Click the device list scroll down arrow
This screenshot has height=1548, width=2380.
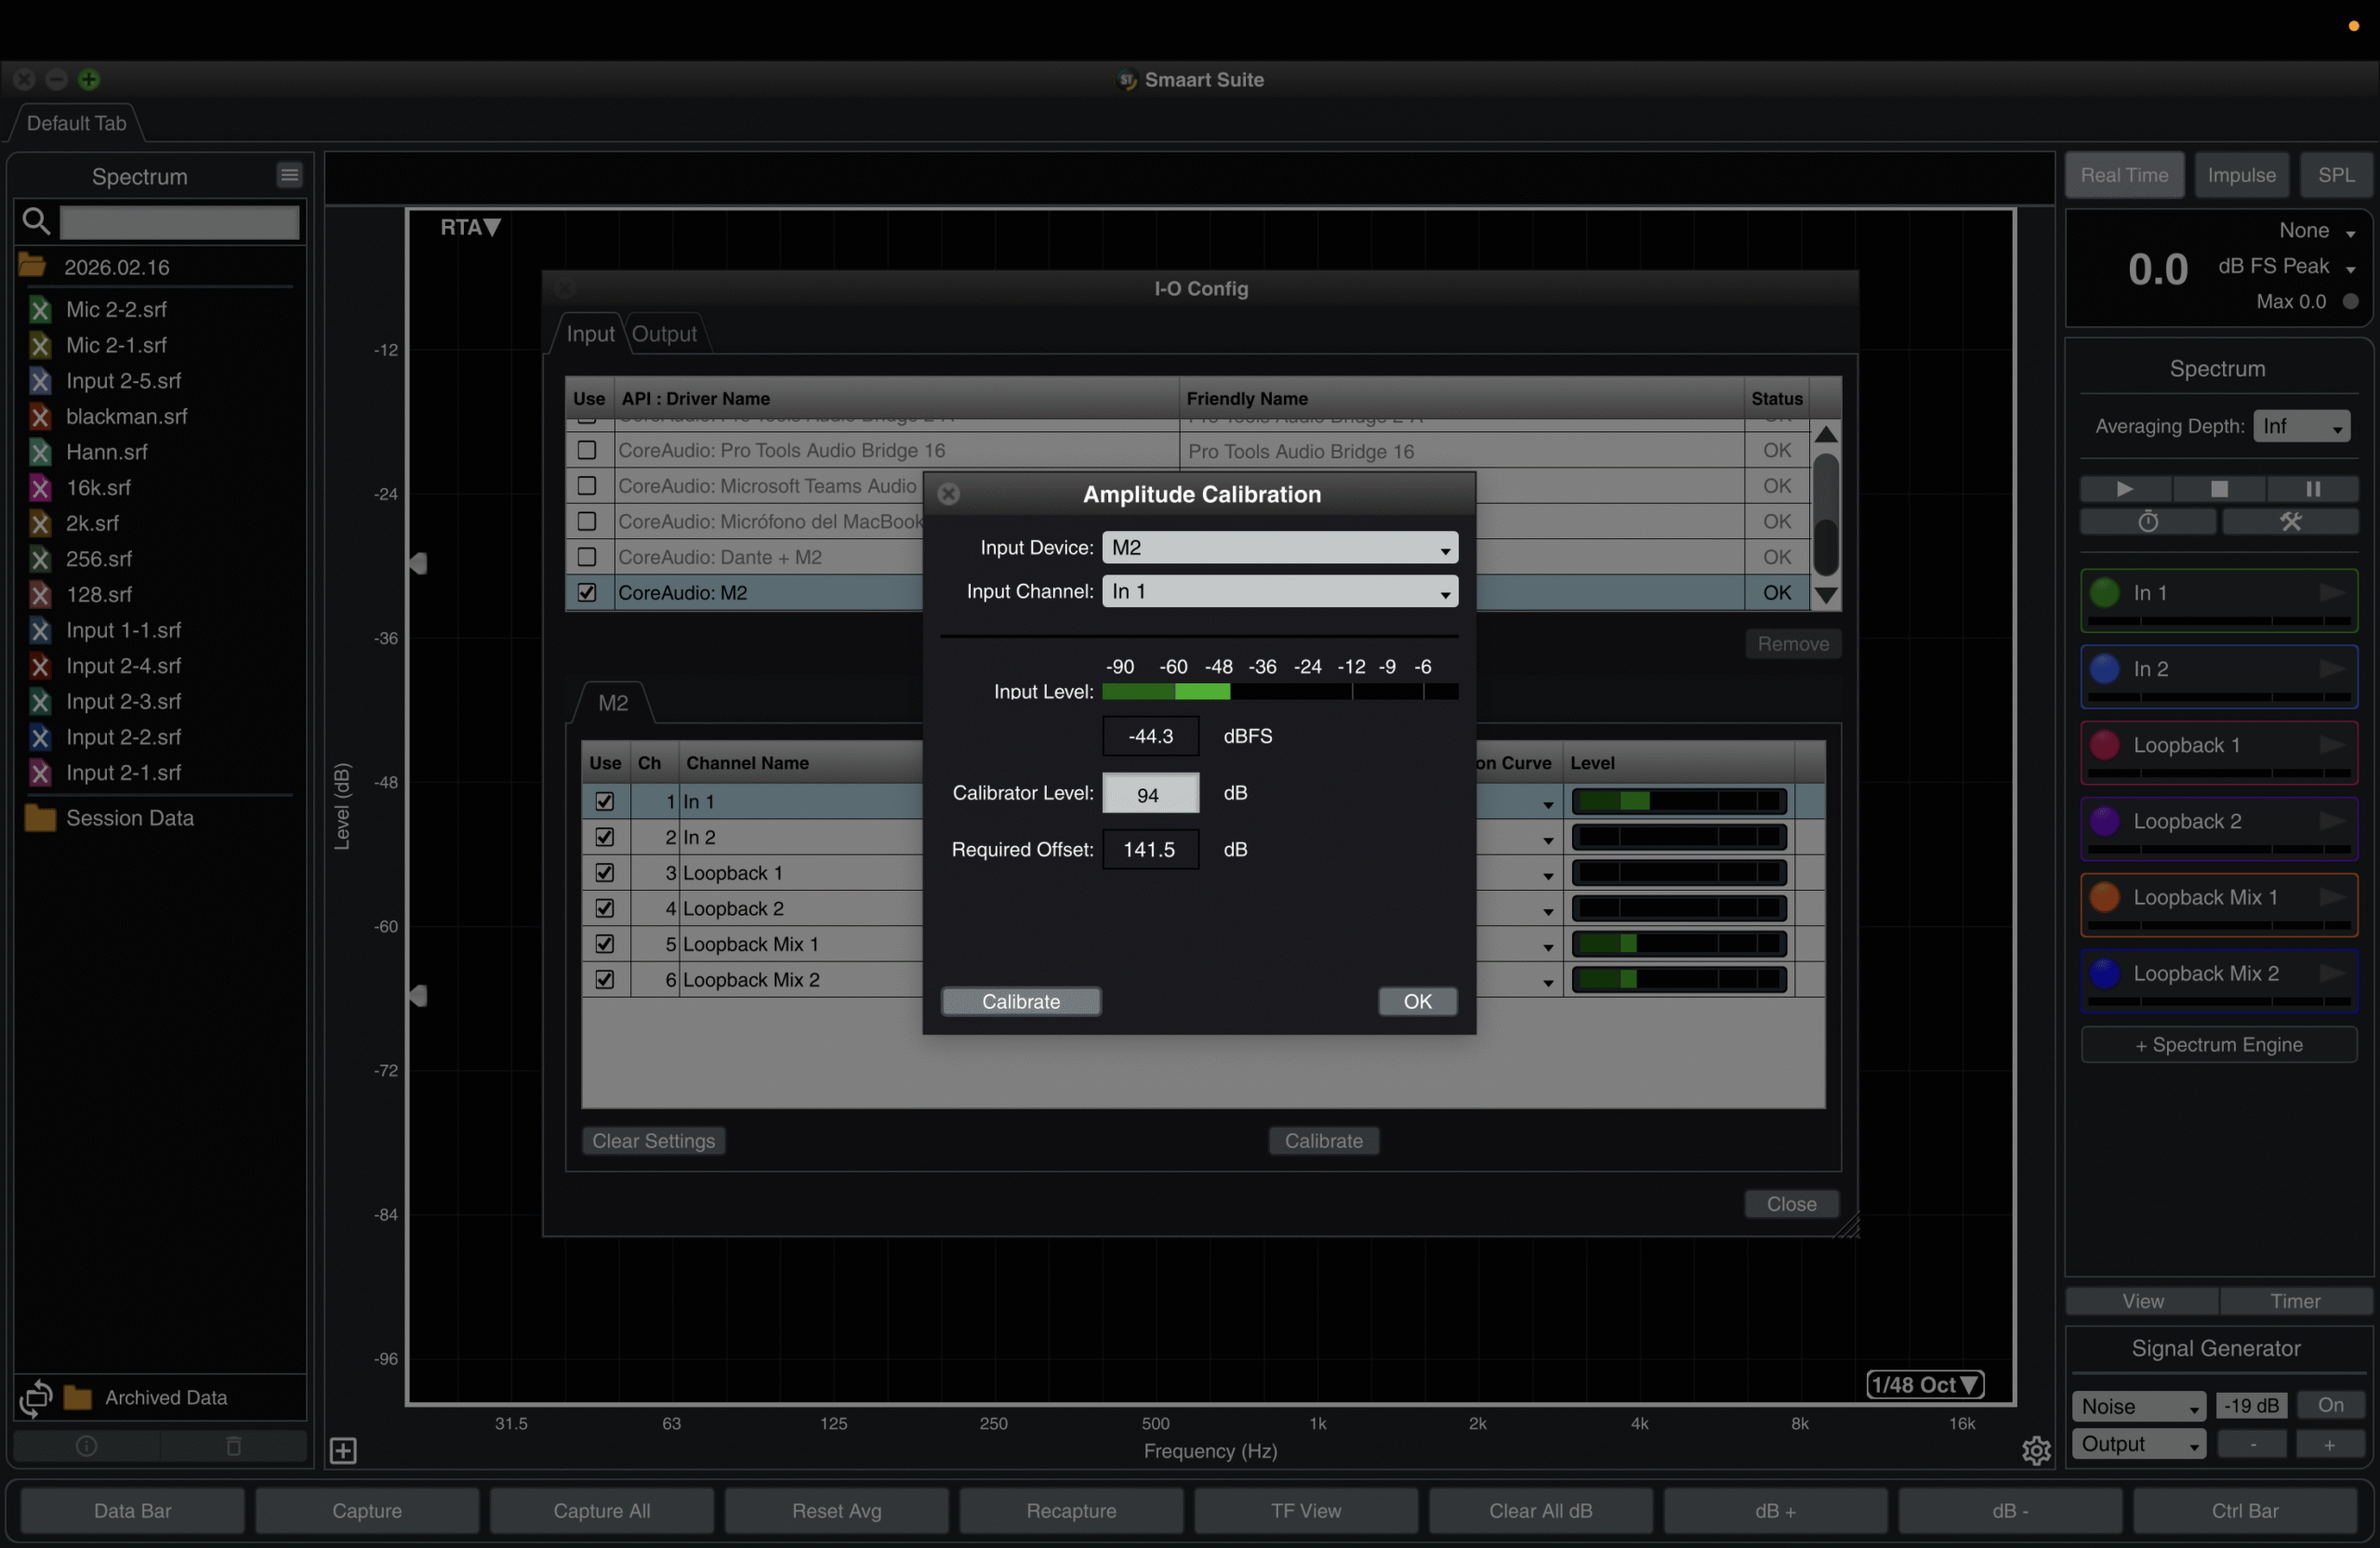(x=1825, y=595)
